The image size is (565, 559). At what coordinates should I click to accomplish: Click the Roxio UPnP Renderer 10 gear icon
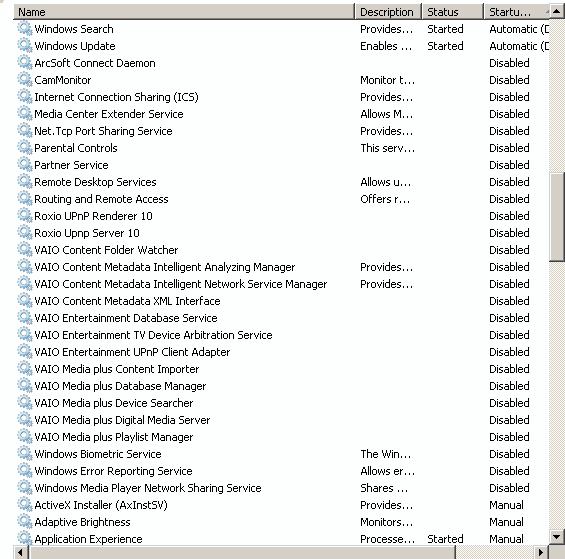25,216
